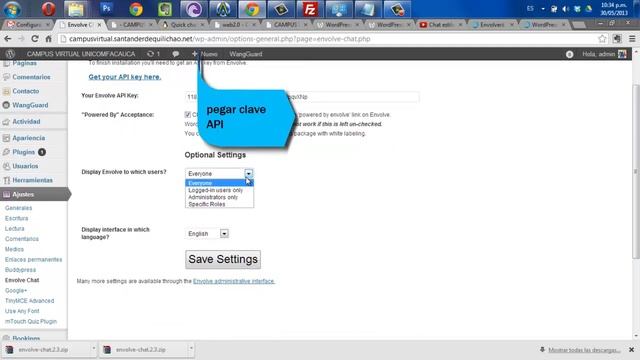This screenshot has width=640, height=360.
Task: Open Usuarios in the sidebar
Action: click(x=25, y=166)
